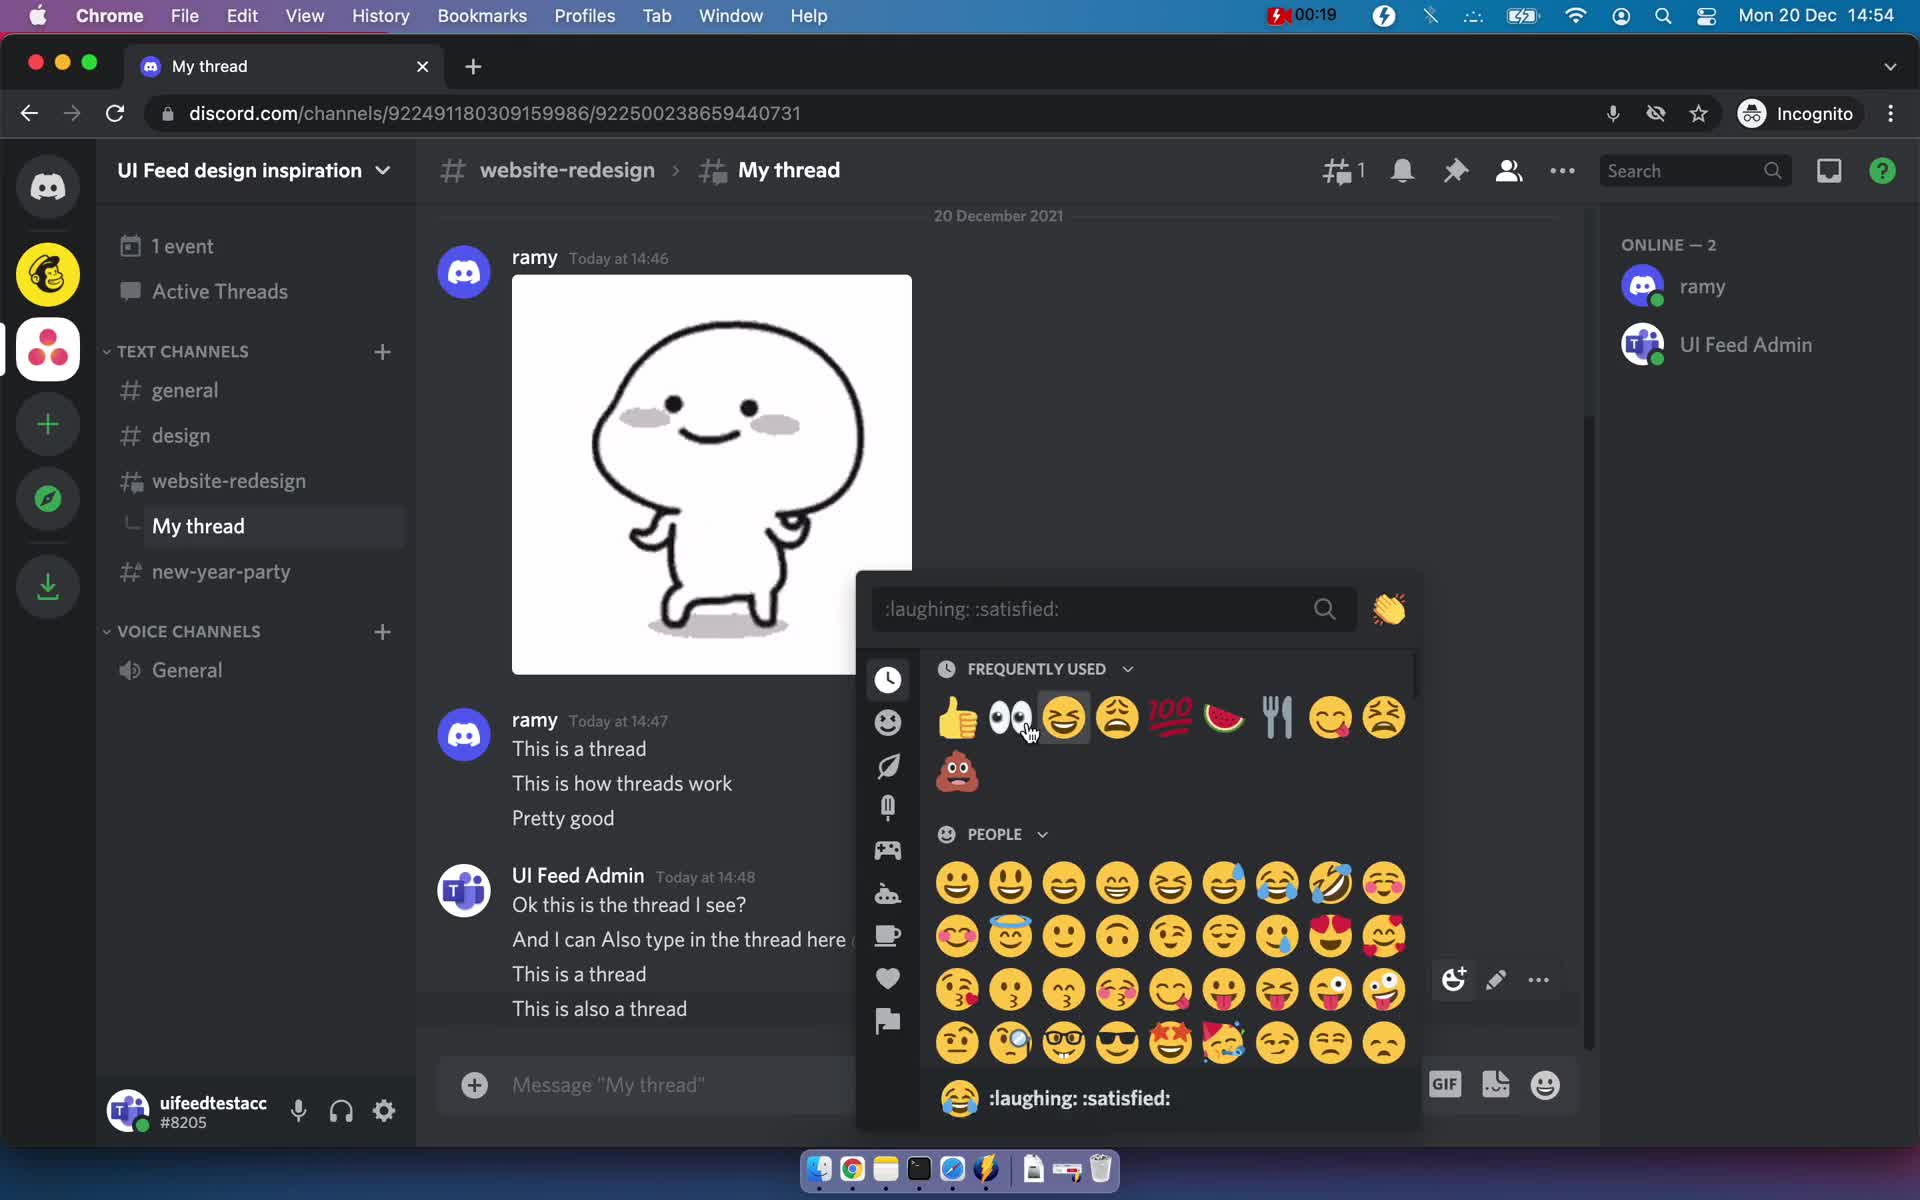Click the Bookmarks menu item
The height and width of the screenshot is (1200, 1920).
coord(482,17)
